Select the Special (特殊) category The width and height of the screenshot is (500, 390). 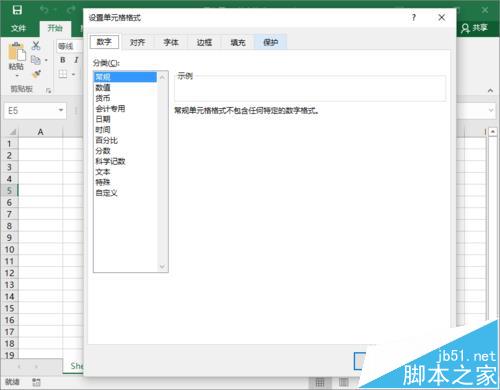(x=125, y=182)
